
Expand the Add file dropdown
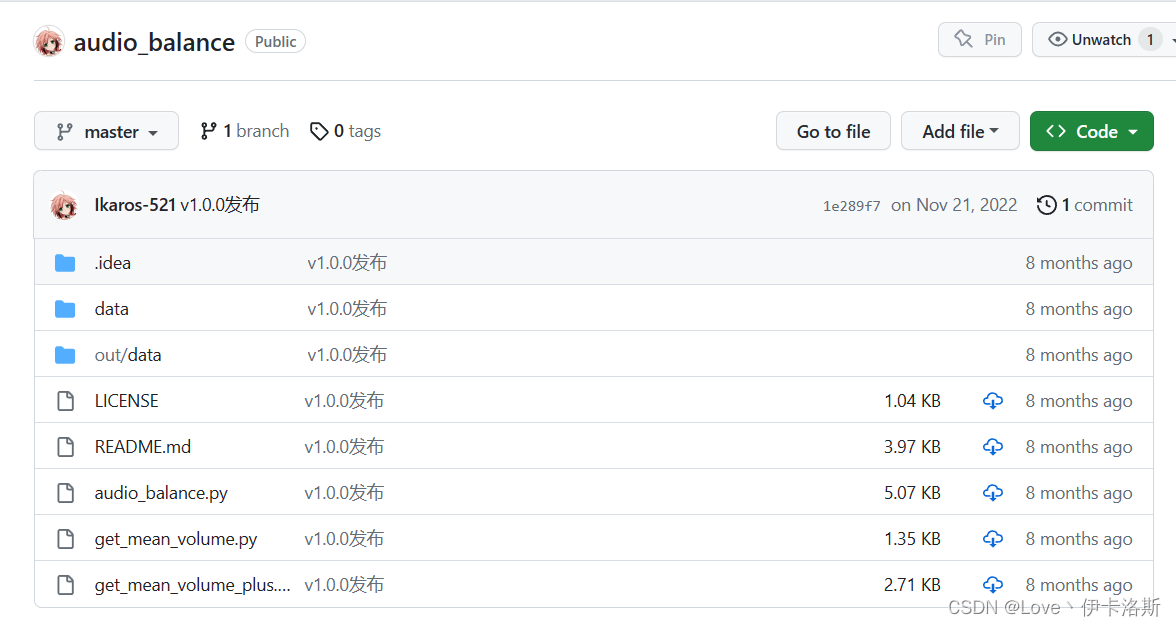pos(960,131)
